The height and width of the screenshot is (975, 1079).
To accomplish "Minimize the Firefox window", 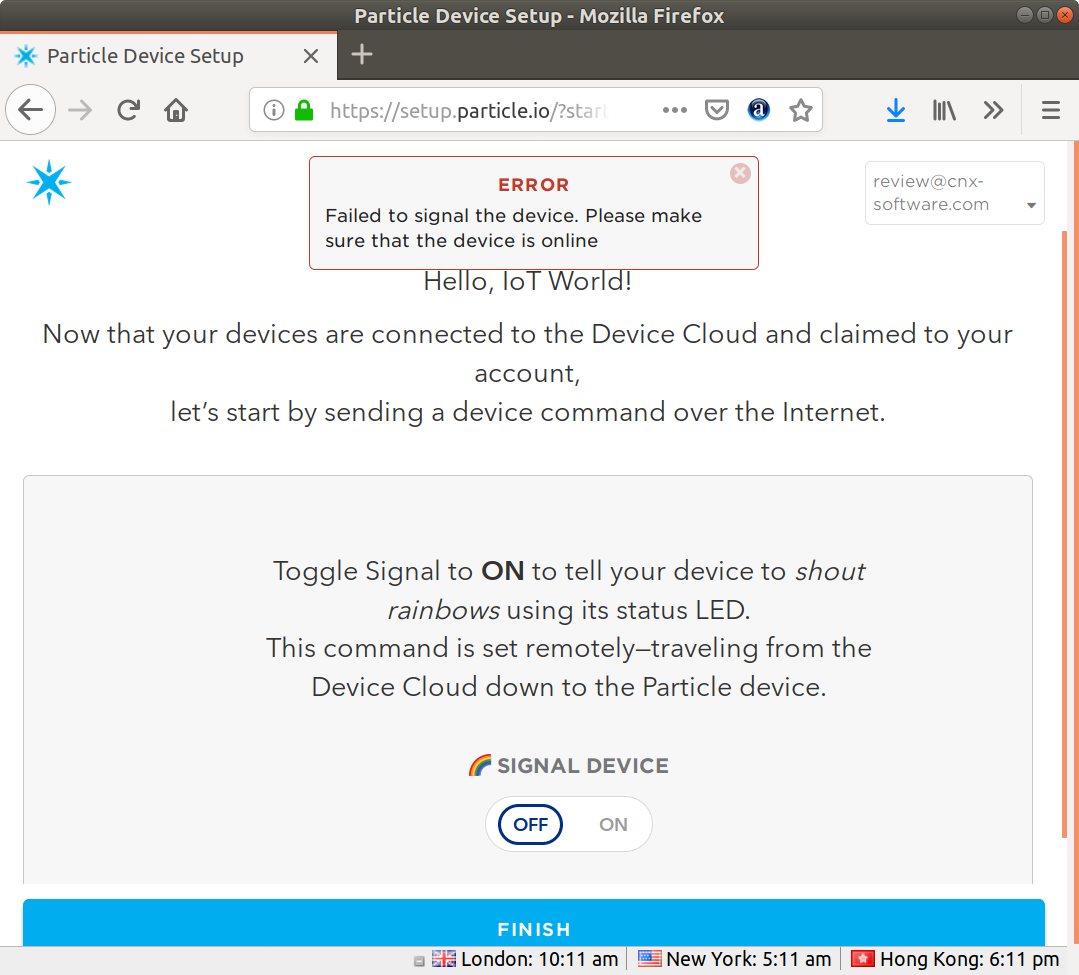I will point(1025,15).
